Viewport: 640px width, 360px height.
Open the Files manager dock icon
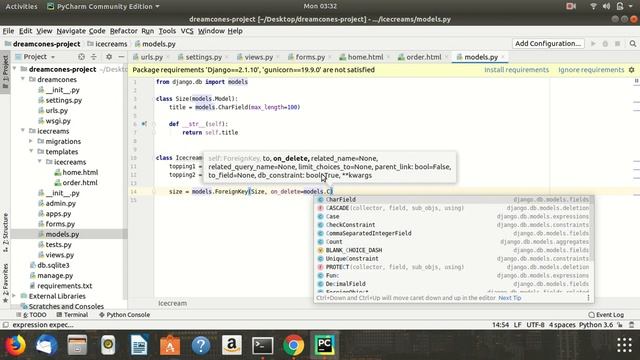click(x=77, y=345)
